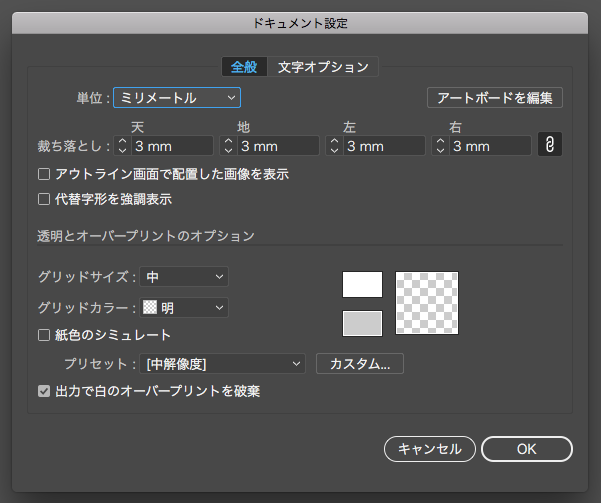This screenshot has height=503, width=601.
Task: Select the 全般 tab
Action: [x=244, y=67]
